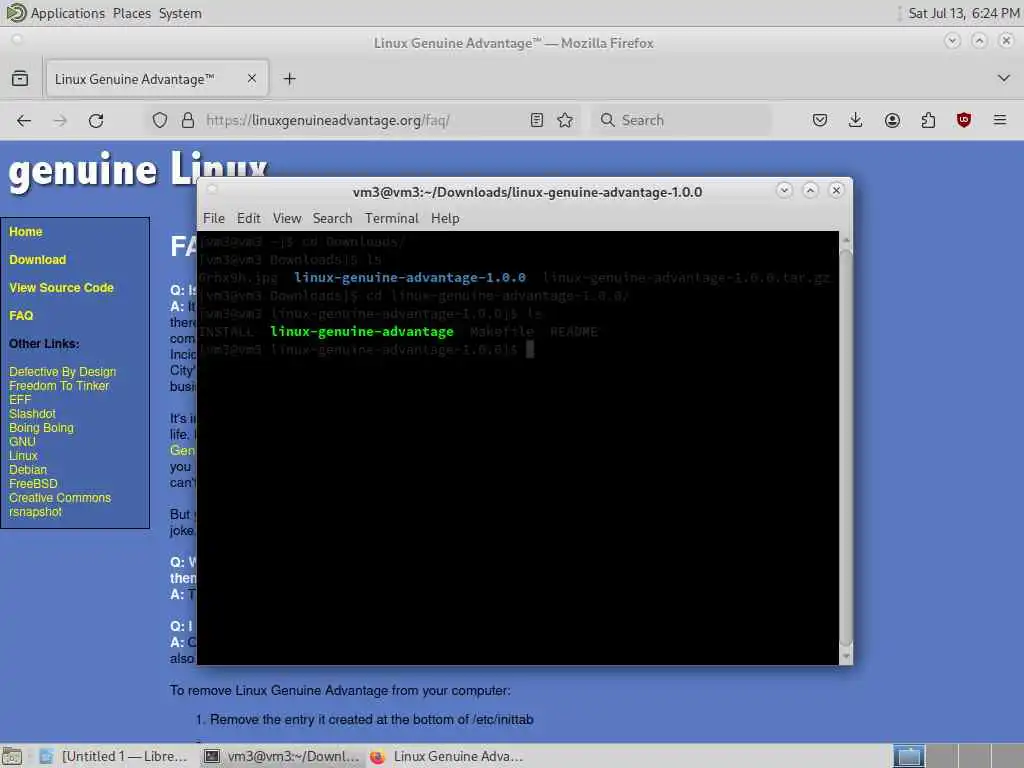This screenshot has width=1024, height=768.
Task: Bookmark this page with the star icon
Action: (566, 120)
